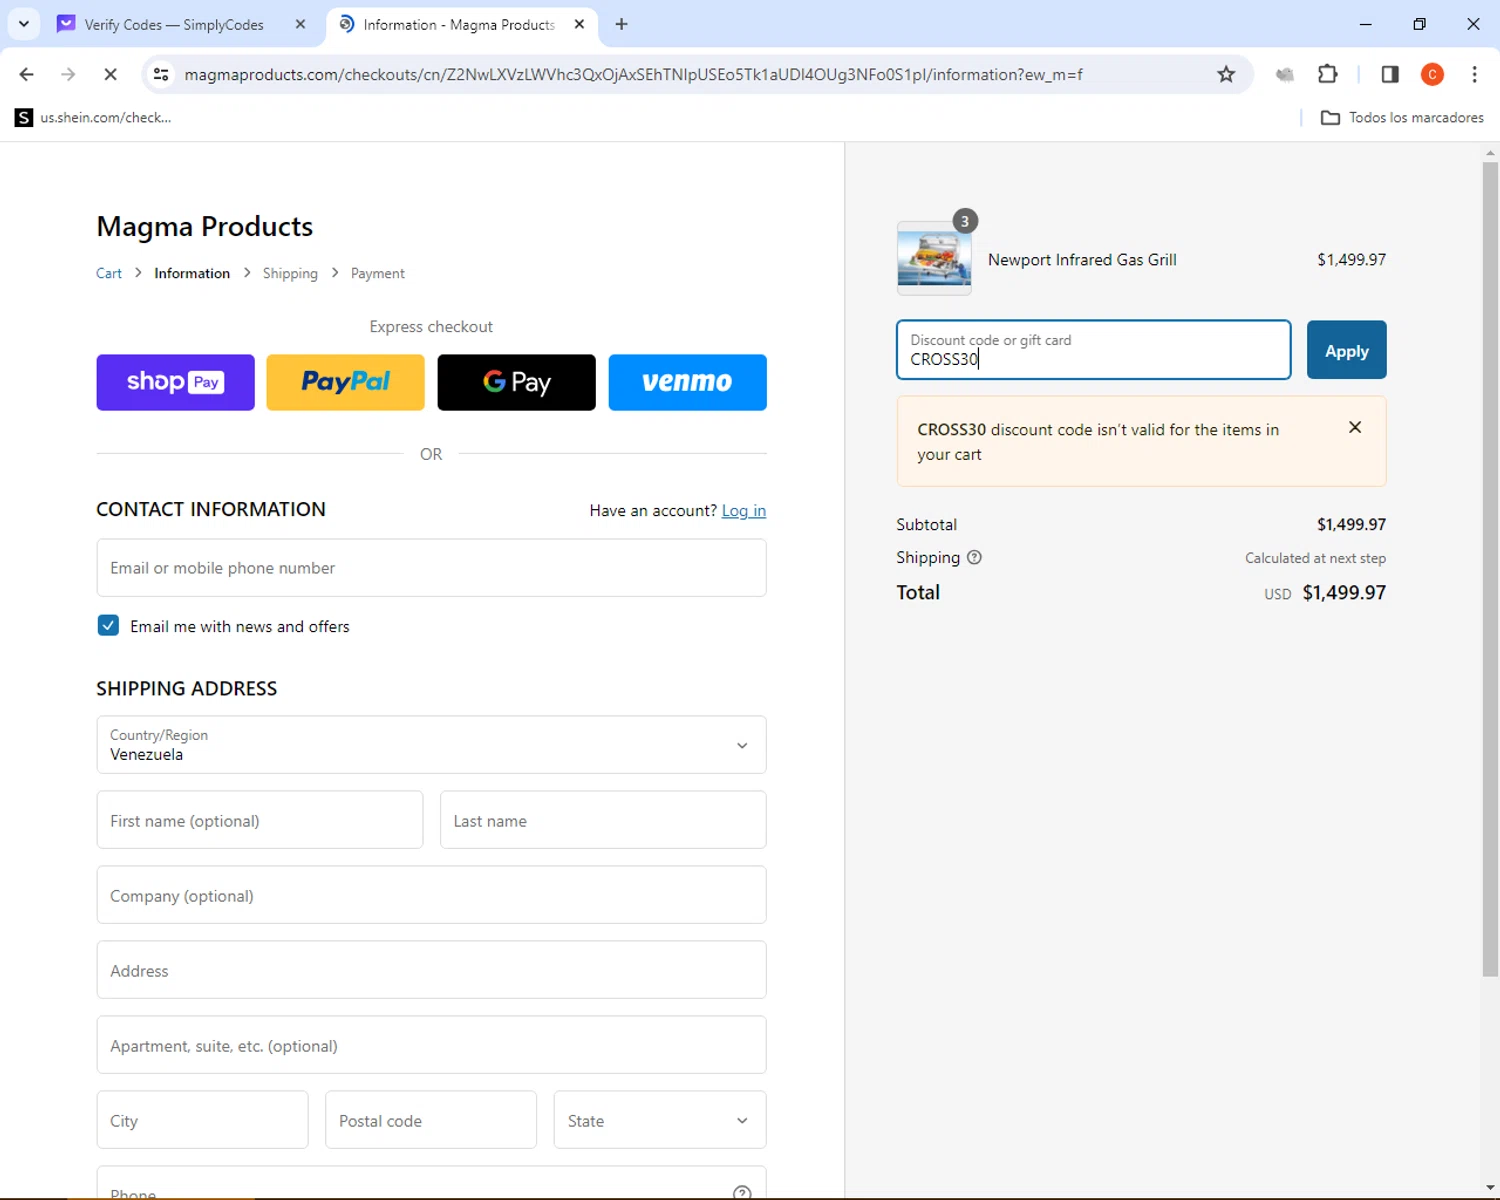This screenshot has width=1500, height=1200.
Task: Go to the Cart breadcrumb link
Action: pos(109,273)
